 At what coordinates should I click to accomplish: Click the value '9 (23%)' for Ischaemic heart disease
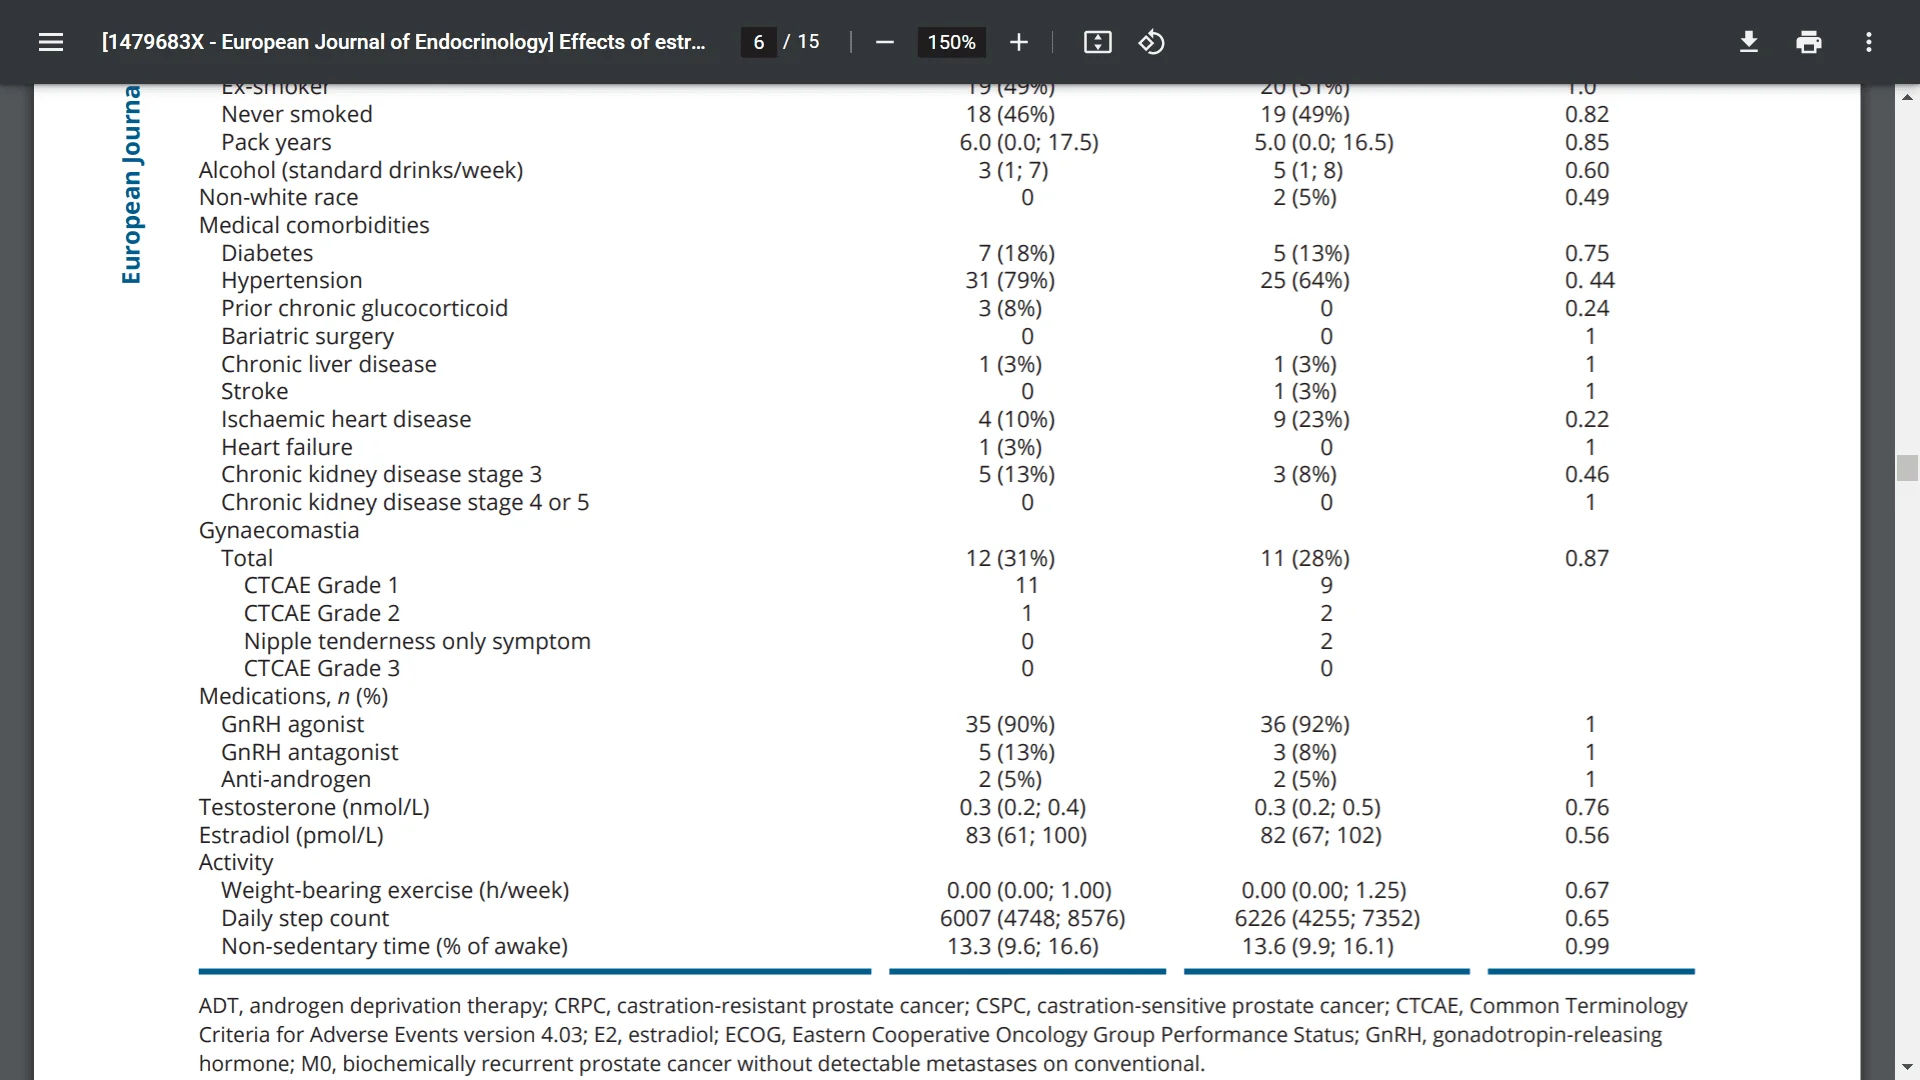pos(1311,419)
